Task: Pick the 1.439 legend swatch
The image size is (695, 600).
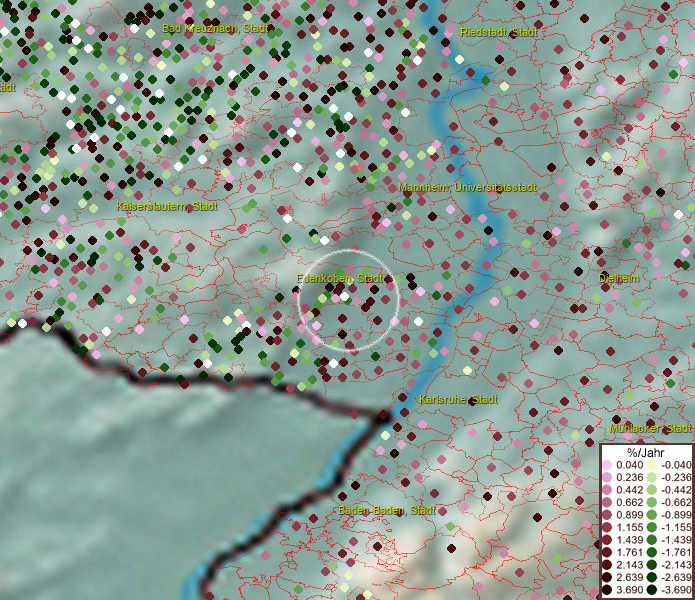Action: click(607, 540)
